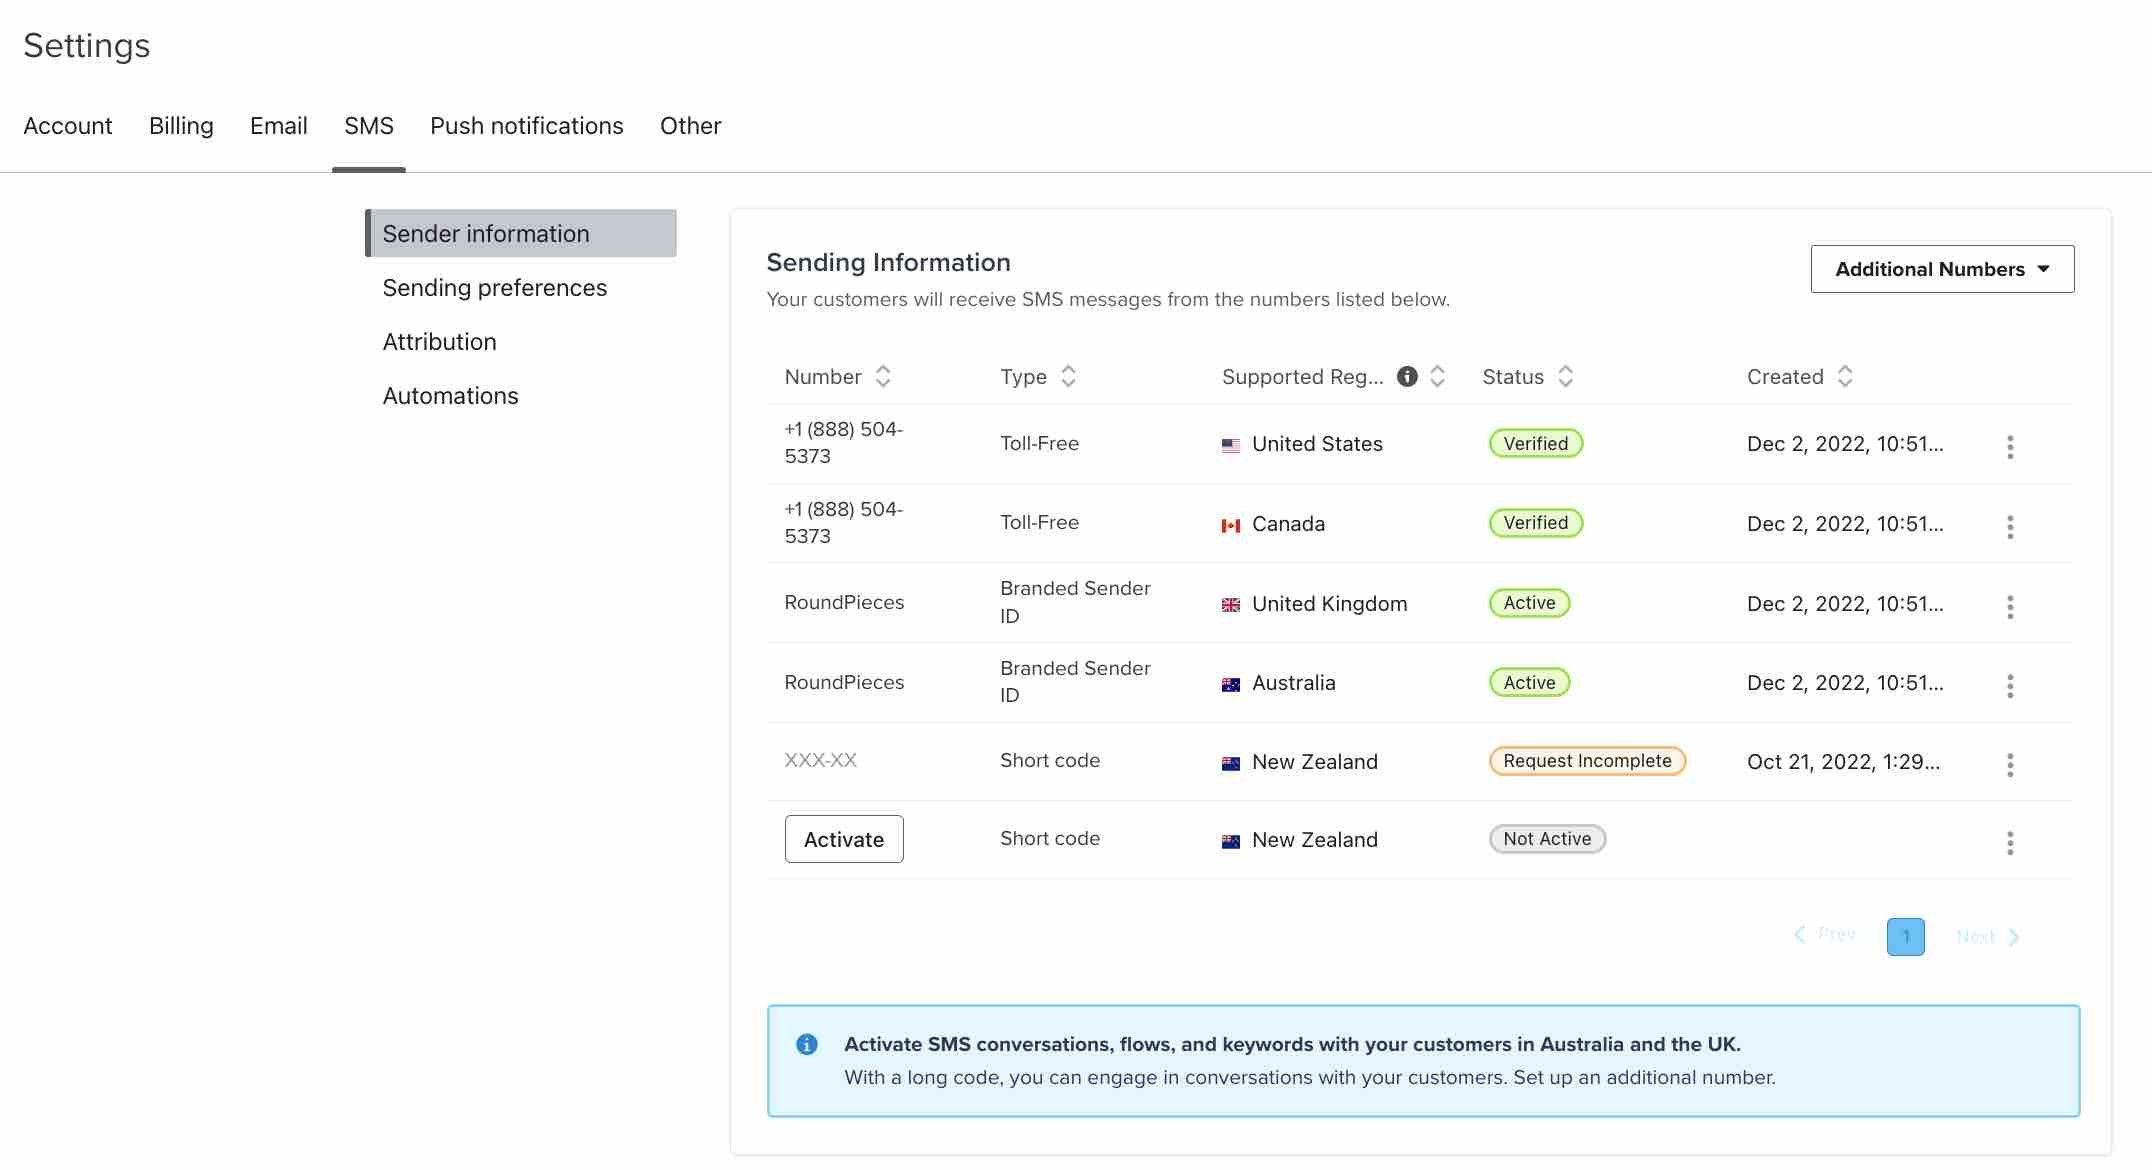Navigate to Next page in pagination
2152x1170 pixels.
[1989, 935]
